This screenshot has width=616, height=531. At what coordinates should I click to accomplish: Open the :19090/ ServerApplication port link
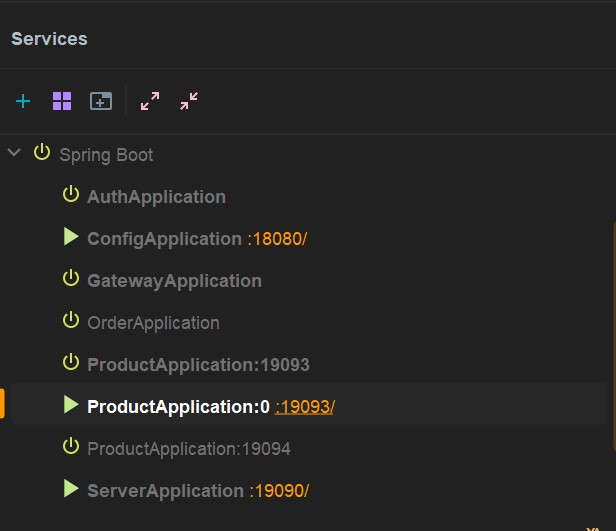tap(279, 491)
